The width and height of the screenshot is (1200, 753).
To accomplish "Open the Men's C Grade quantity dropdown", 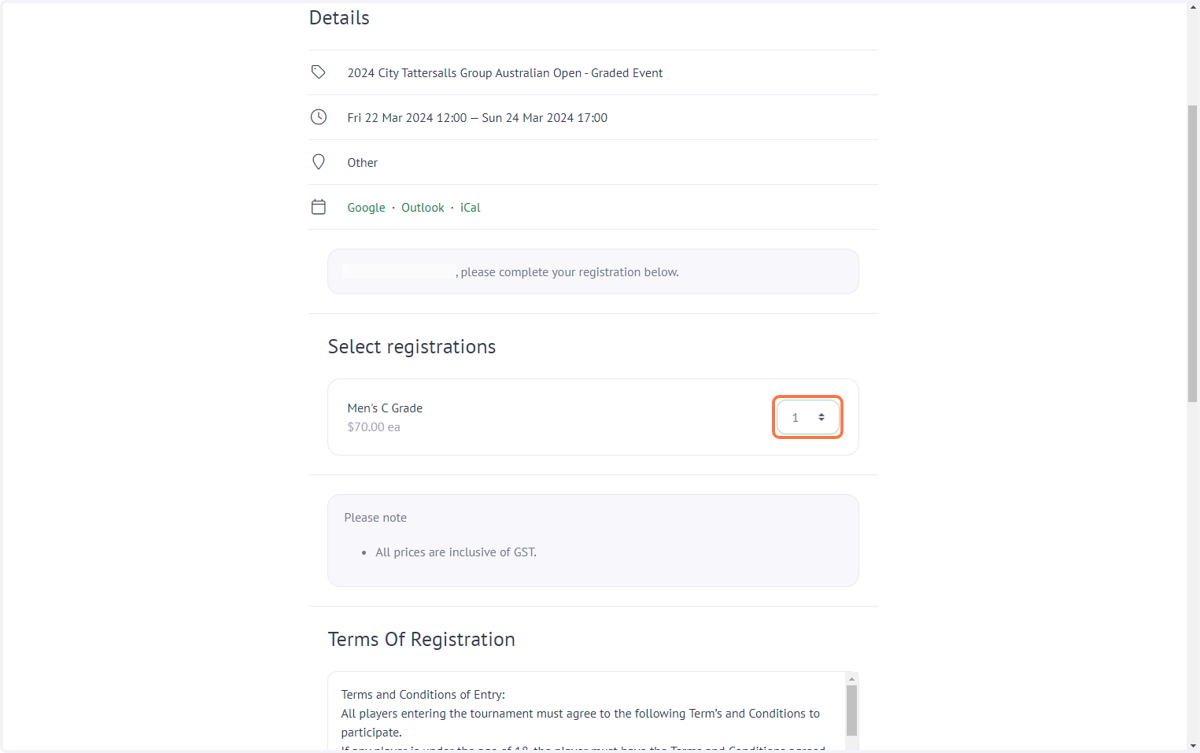I will pos(808,417).
